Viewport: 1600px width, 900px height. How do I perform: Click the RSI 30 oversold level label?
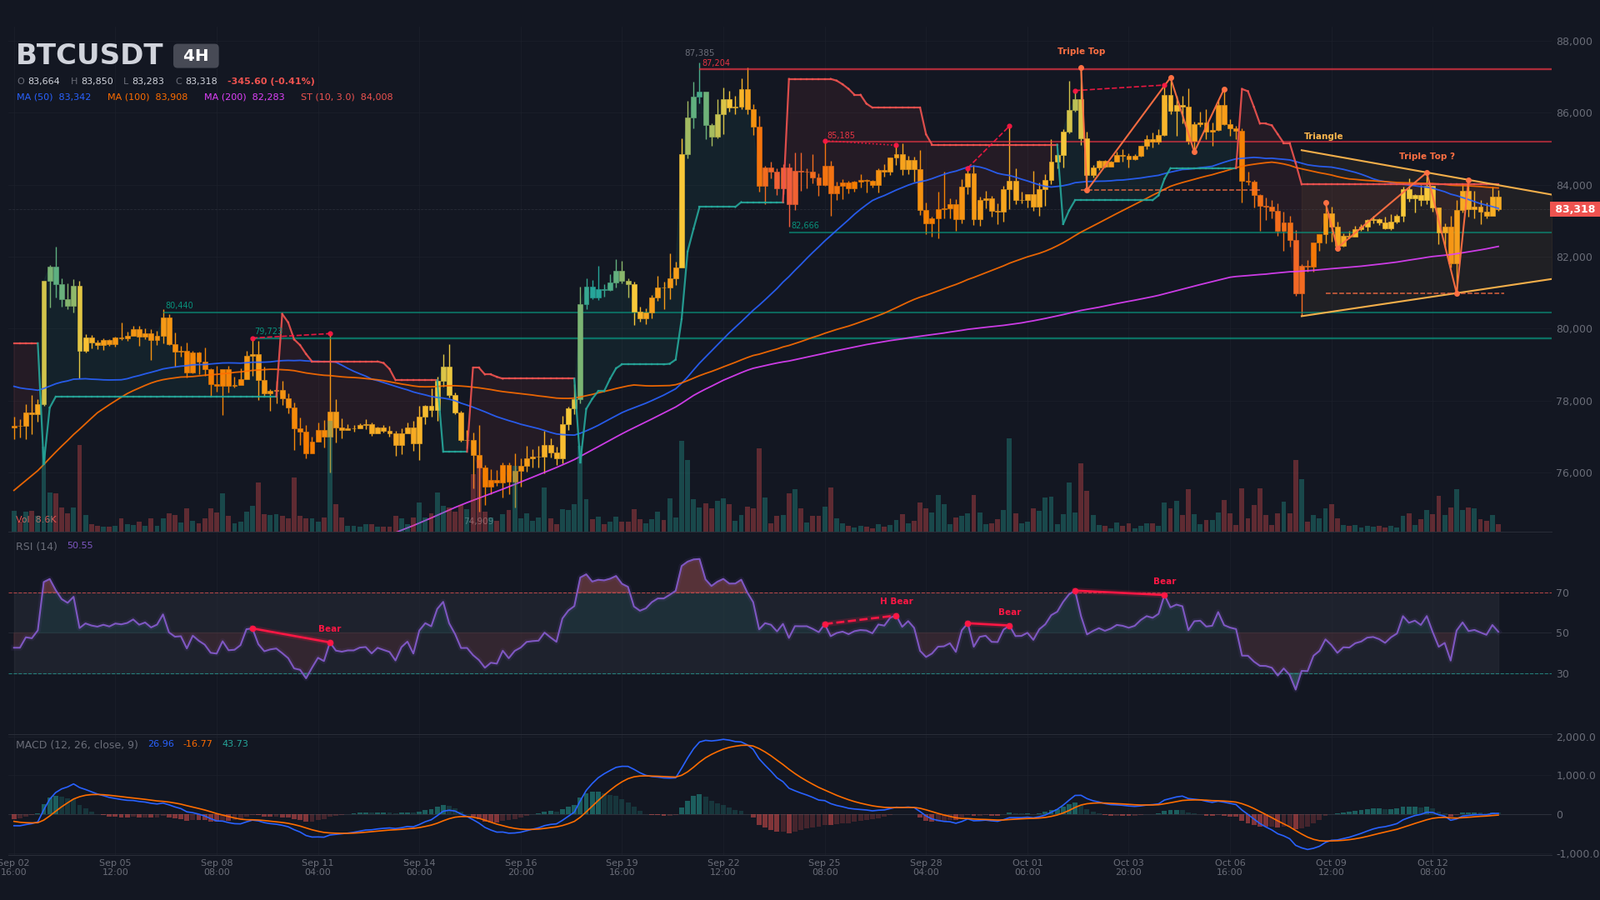1562,674
